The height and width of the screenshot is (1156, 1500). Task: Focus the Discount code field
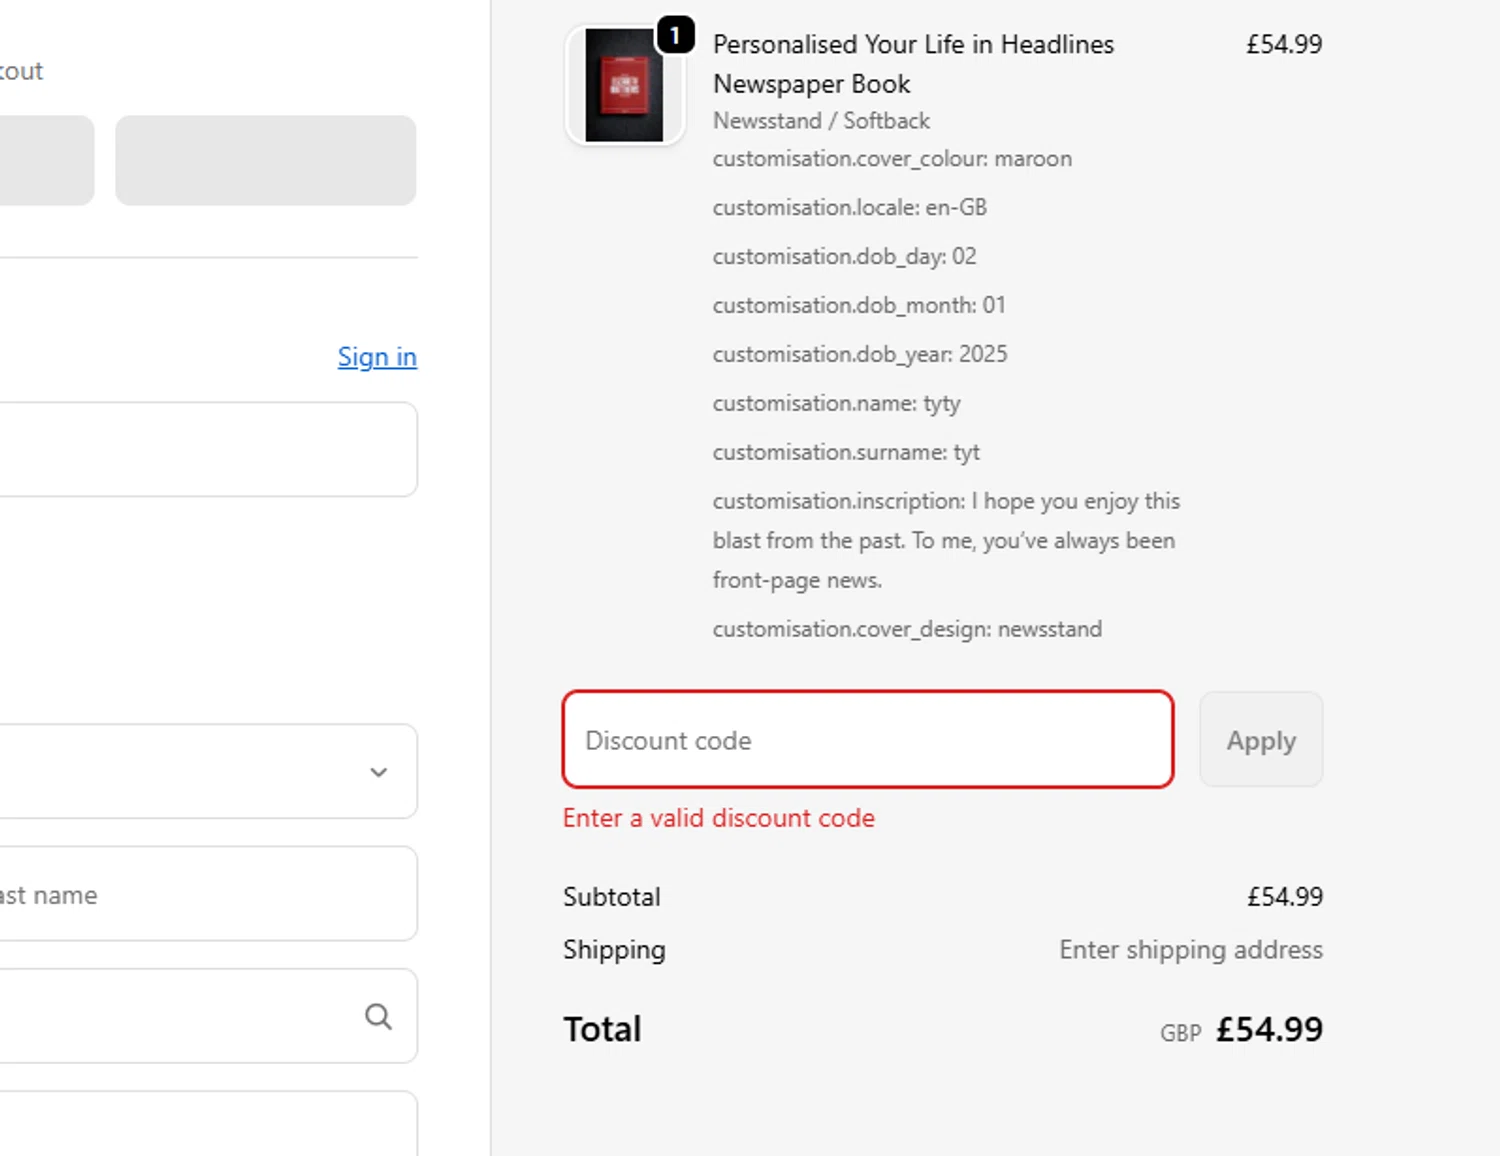click(x=867, y=740)
